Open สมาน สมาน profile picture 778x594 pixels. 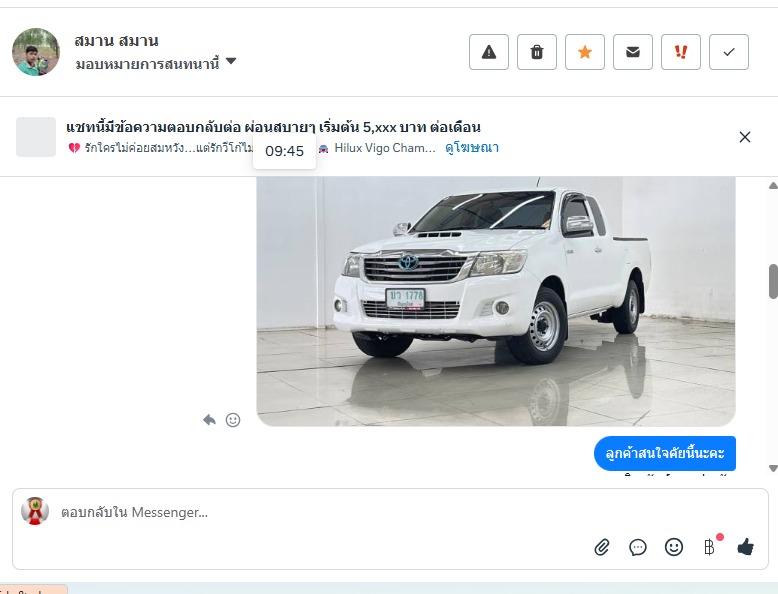pyautogui.click(x=36, y=52)
